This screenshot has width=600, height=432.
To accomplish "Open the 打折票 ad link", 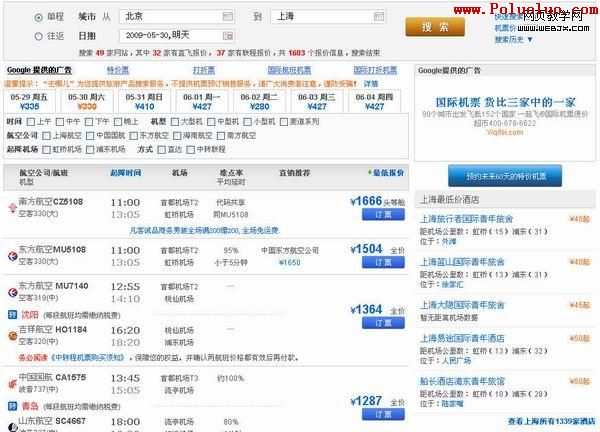I will (x=204, y=70).
